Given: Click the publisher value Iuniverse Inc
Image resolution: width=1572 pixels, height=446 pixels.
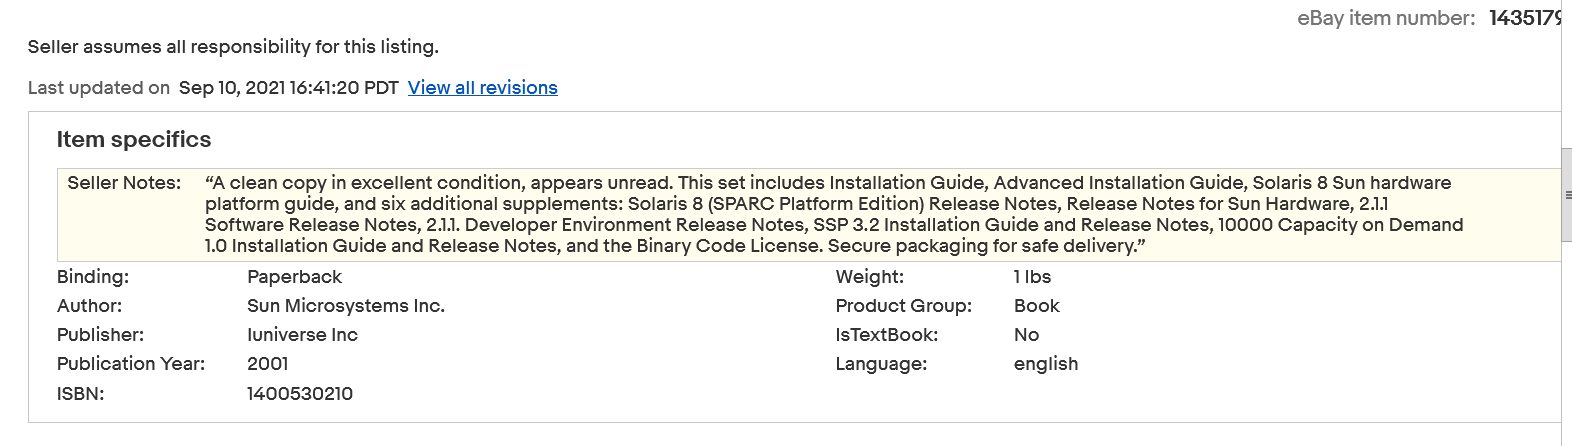Looking at the screenshot, I should click(x=302, y=335).
